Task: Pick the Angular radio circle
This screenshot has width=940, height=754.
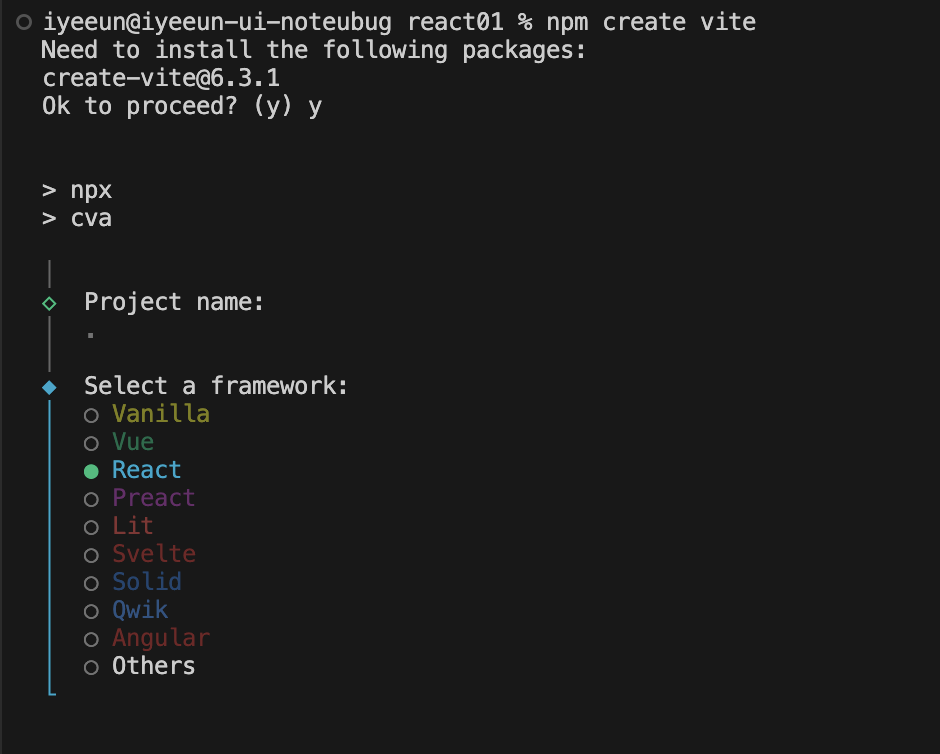Action: click(91, 640)
